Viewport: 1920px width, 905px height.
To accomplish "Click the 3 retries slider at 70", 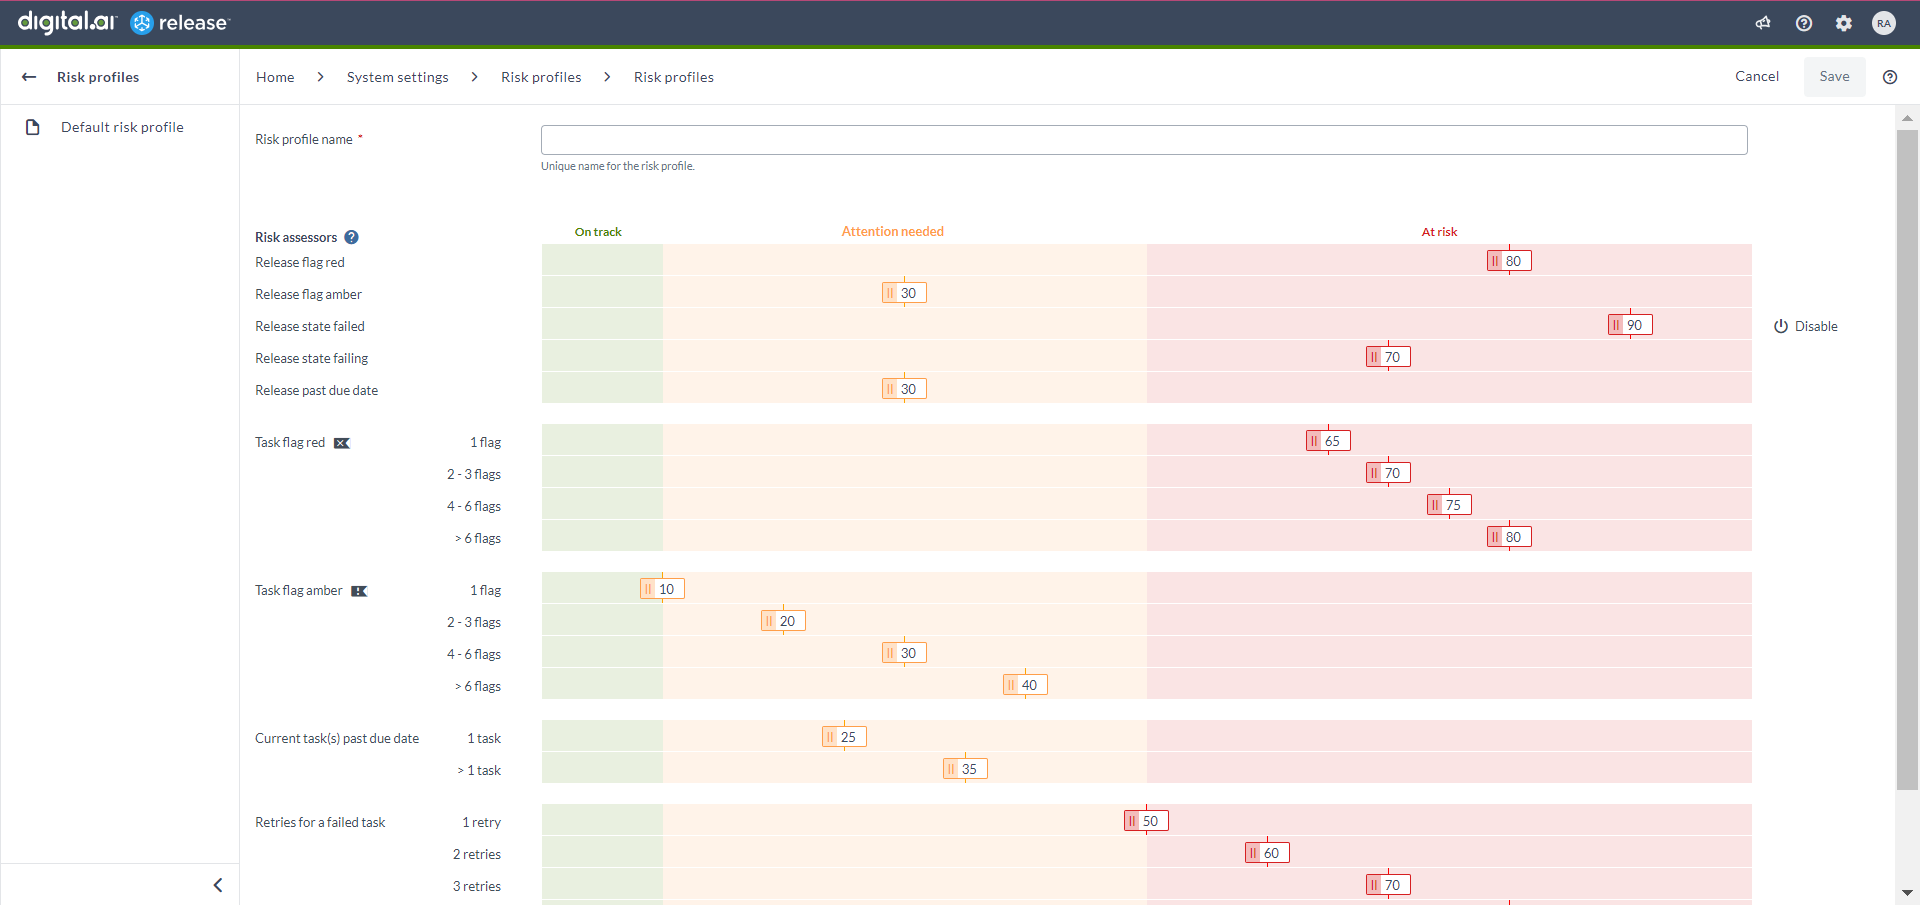I will coord(1388,885).
